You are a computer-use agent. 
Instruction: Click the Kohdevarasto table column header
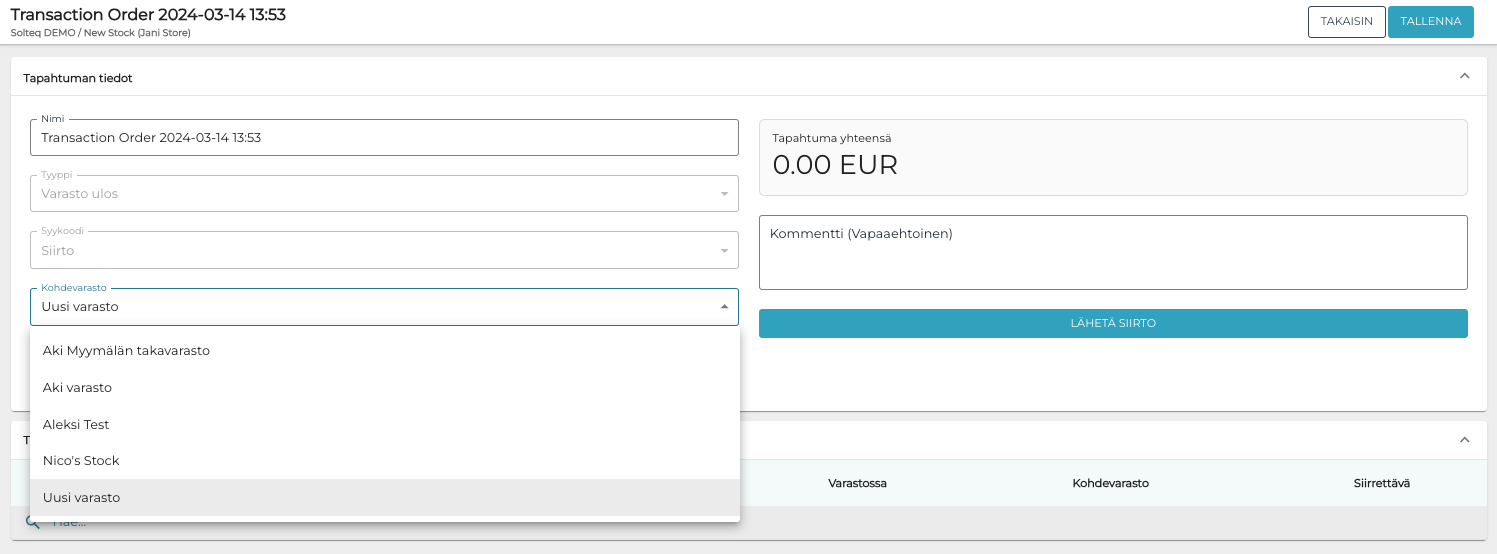1110,484
